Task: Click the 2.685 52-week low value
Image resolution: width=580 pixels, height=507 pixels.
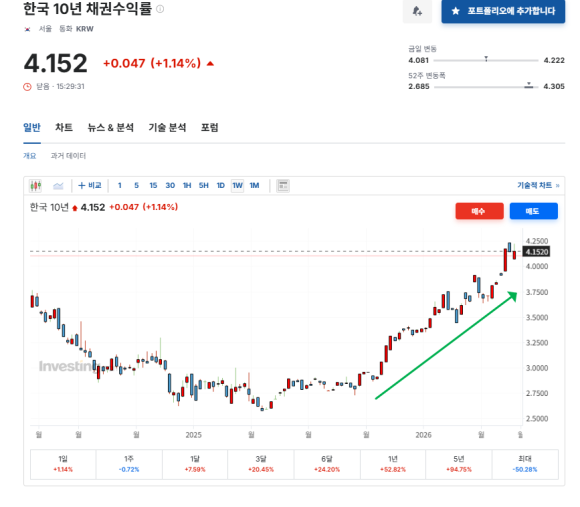Action: click(x=419, y=87)
